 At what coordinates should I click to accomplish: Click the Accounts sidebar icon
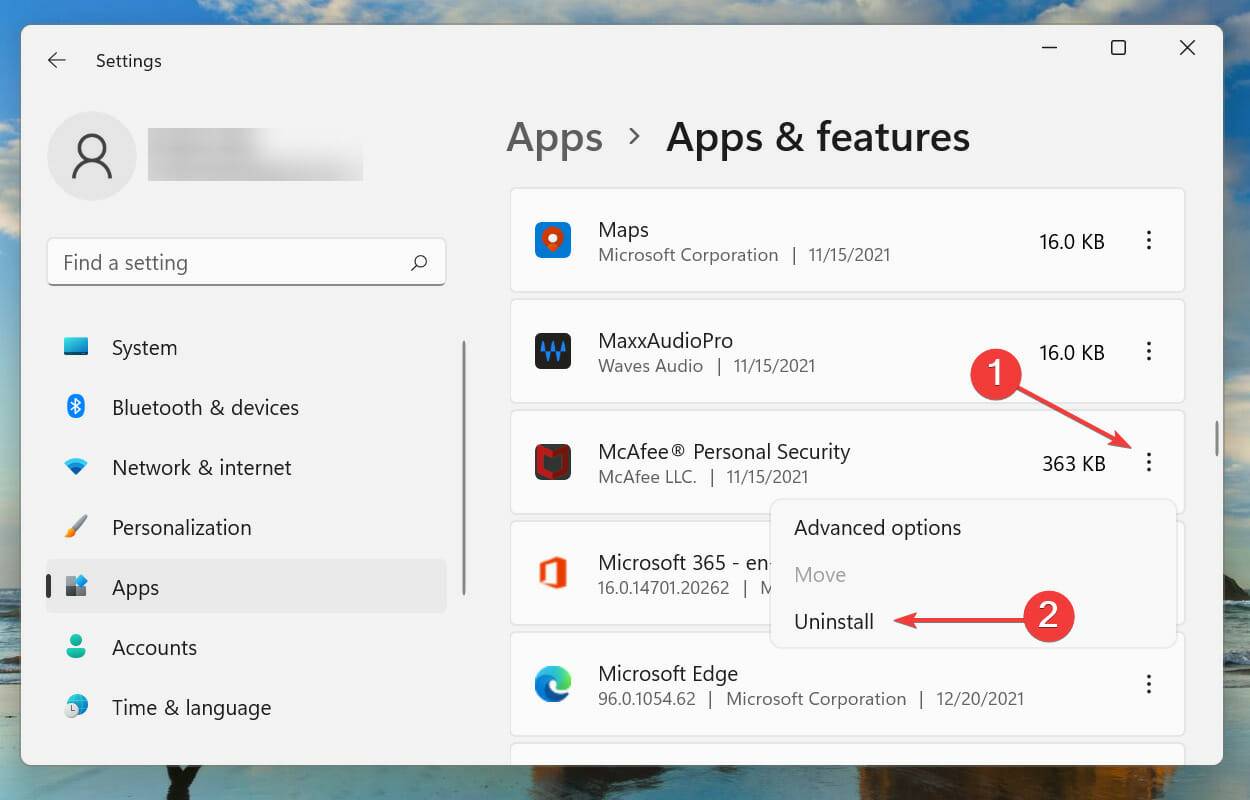click(74, 647)
